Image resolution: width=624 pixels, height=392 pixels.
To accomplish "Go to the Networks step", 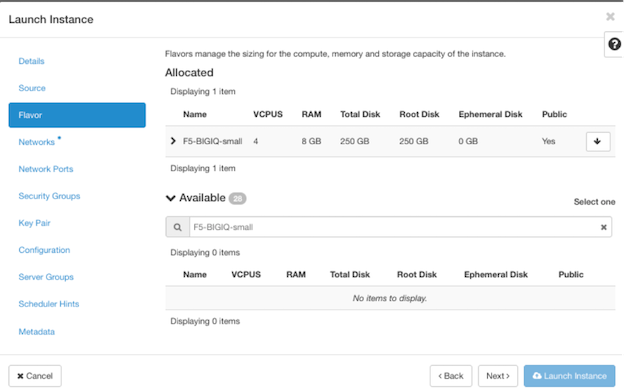I will (x=37, y=142).
